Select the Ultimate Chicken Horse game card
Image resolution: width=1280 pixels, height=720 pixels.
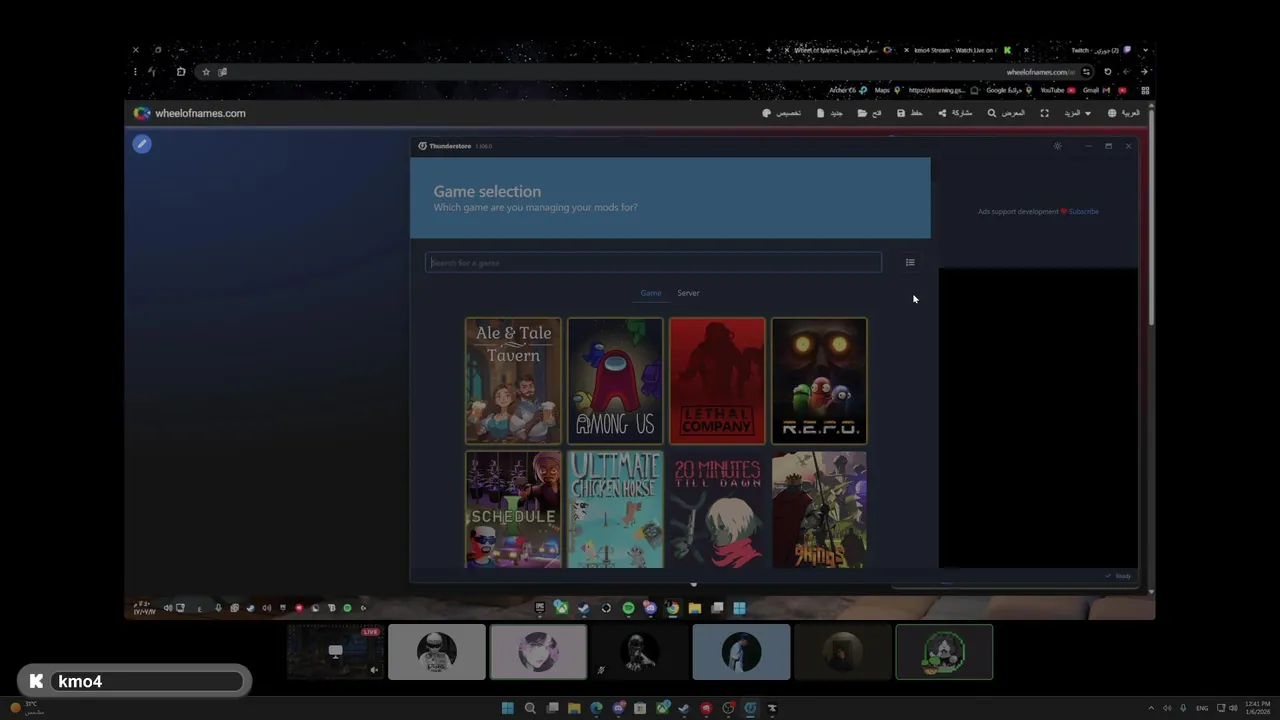[615, 509]
